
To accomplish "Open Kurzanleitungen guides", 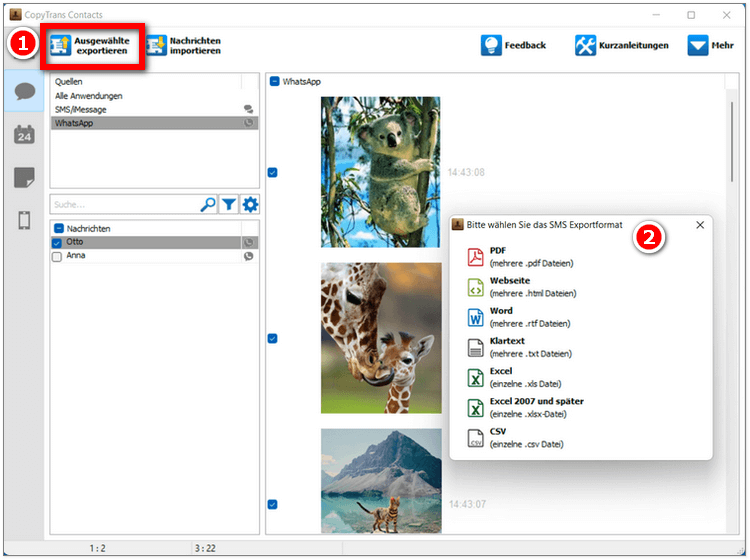I will click(622, 45).
